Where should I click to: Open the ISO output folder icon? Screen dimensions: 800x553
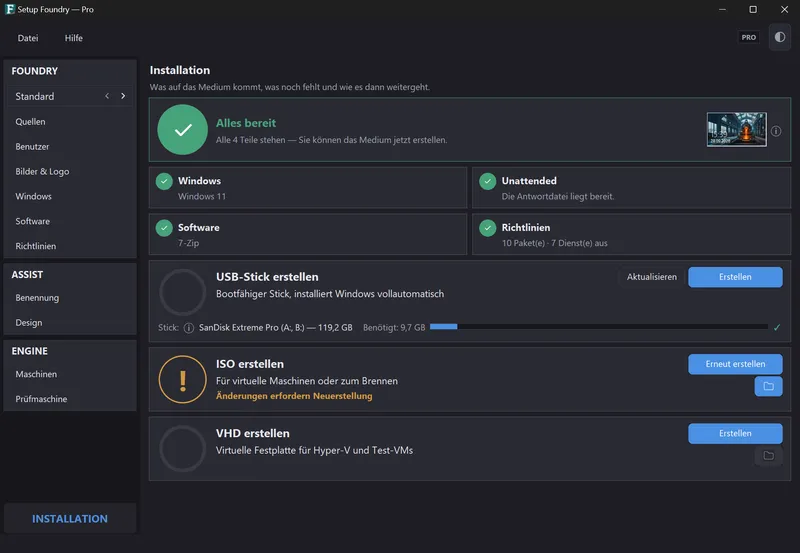(x=768, y=386)
